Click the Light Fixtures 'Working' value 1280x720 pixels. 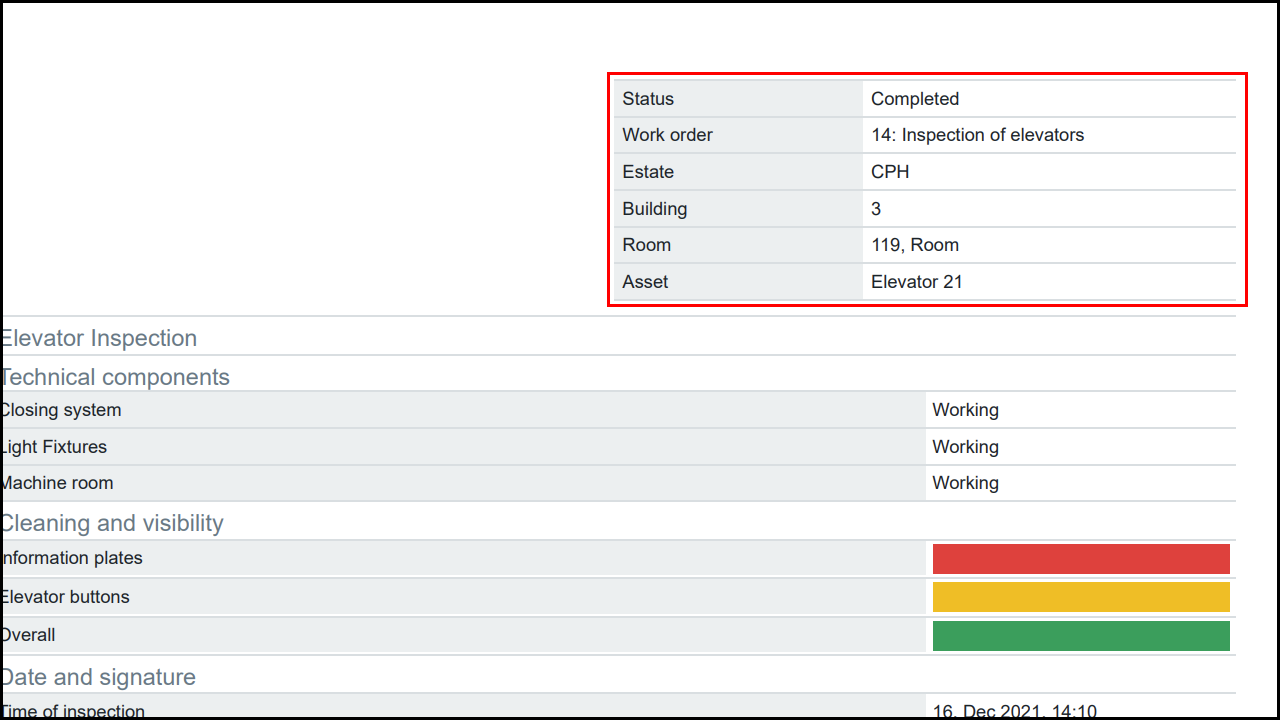965,447
